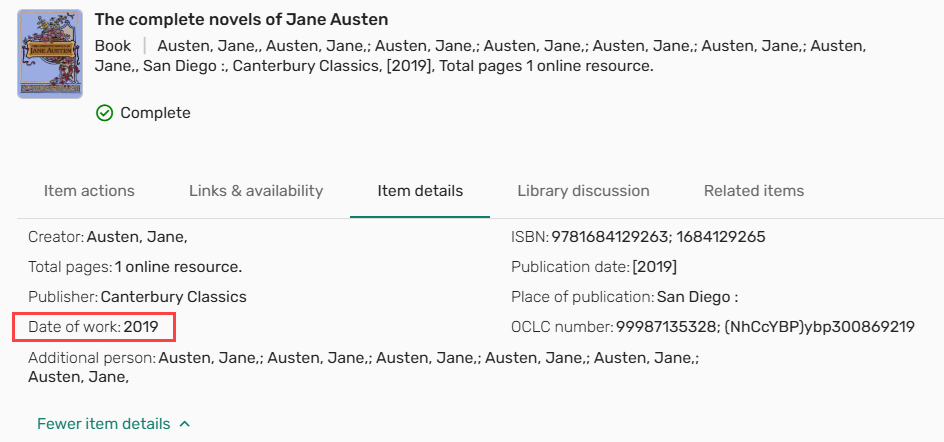944x442 pixels.
Task: Switch to Links & availability tab
Action: (256, 191)
